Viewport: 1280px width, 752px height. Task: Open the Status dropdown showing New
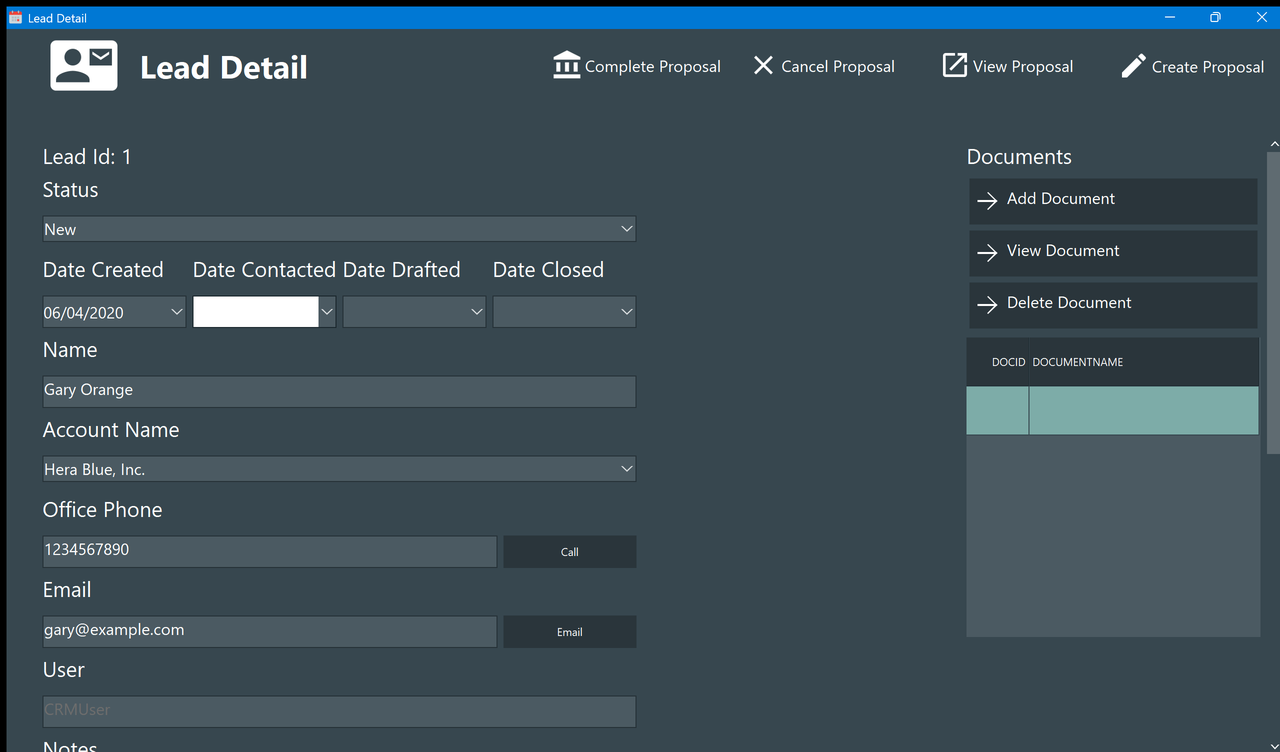(x=339, y=229)
